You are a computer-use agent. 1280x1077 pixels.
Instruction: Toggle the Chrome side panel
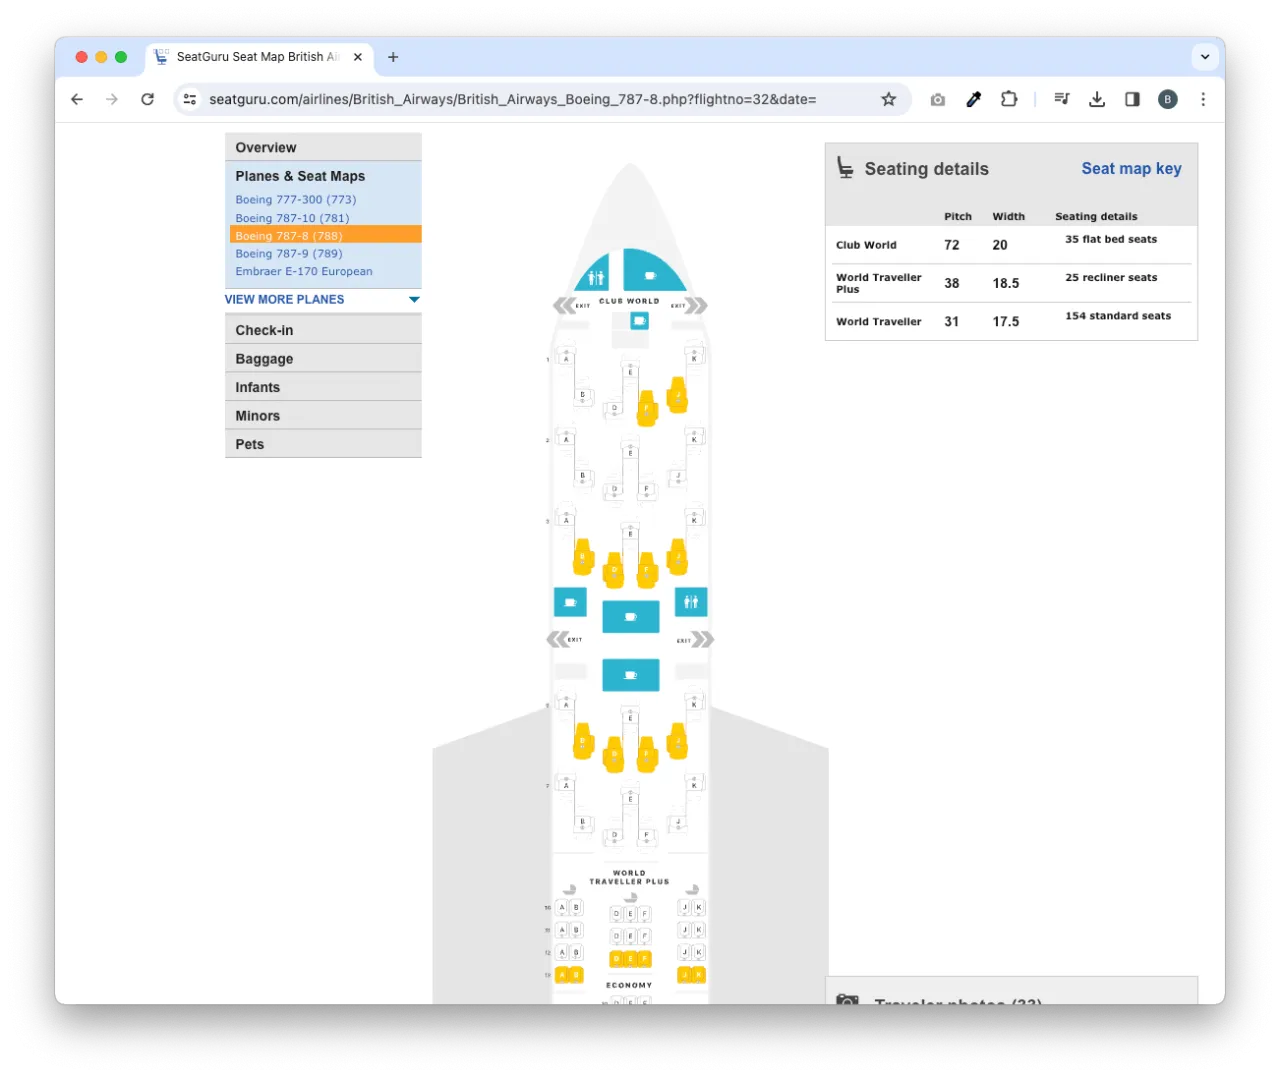pos(1132,99)
